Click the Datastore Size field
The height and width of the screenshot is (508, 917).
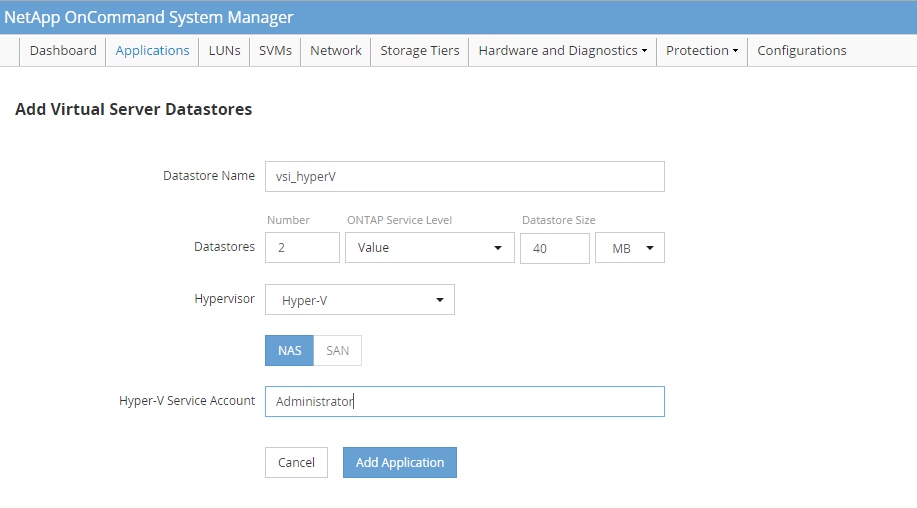[554, 248]
